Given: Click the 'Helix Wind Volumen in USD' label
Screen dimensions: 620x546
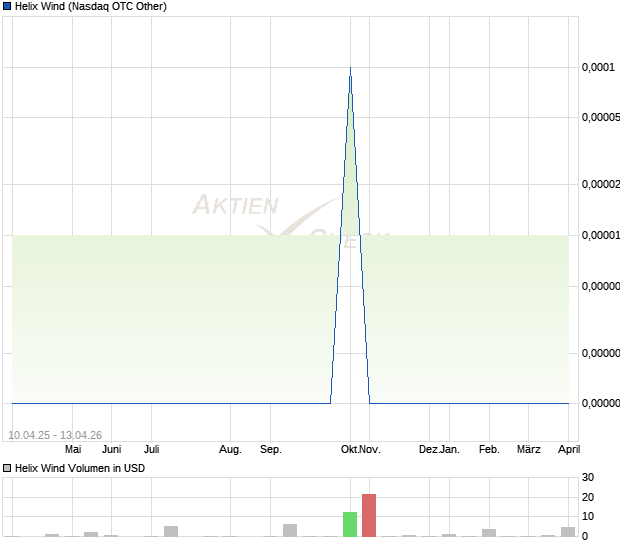Looking at the screenshot, I should [80, 468].
